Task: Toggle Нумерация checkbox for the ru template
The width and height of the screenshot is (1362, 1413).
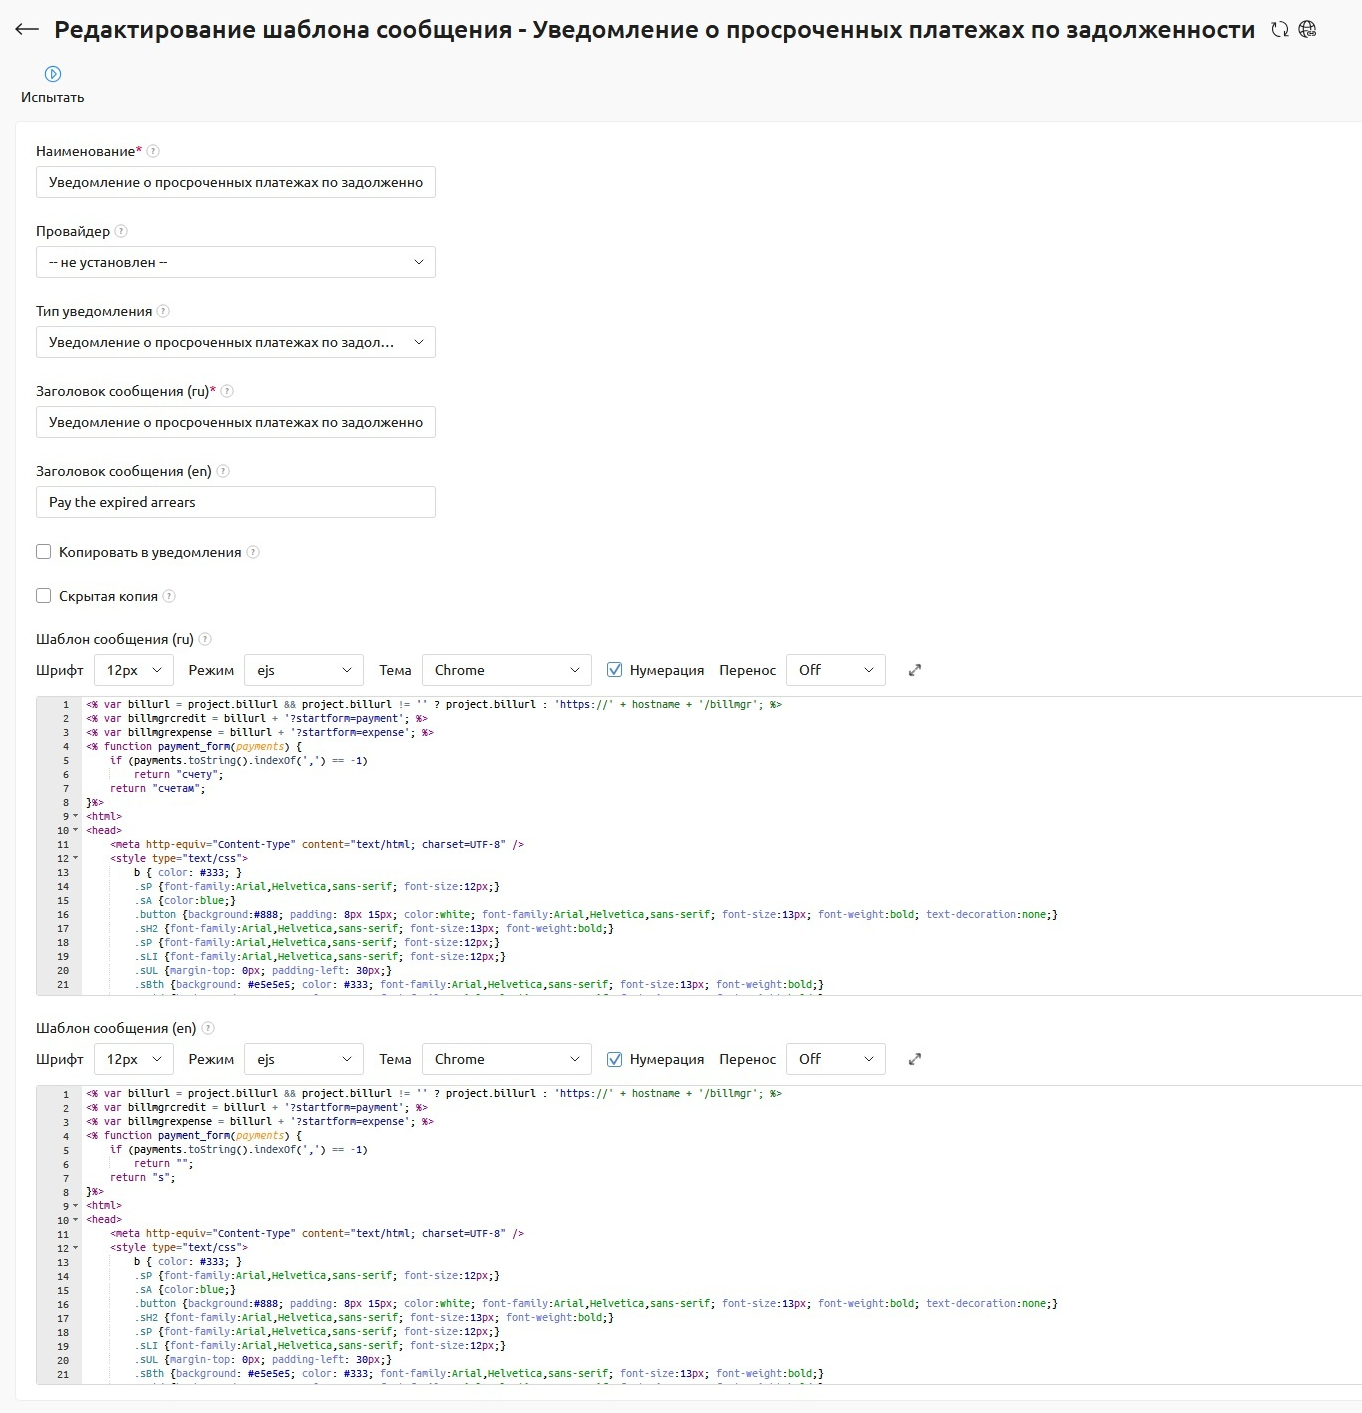Action: click(x=615, y=670)
